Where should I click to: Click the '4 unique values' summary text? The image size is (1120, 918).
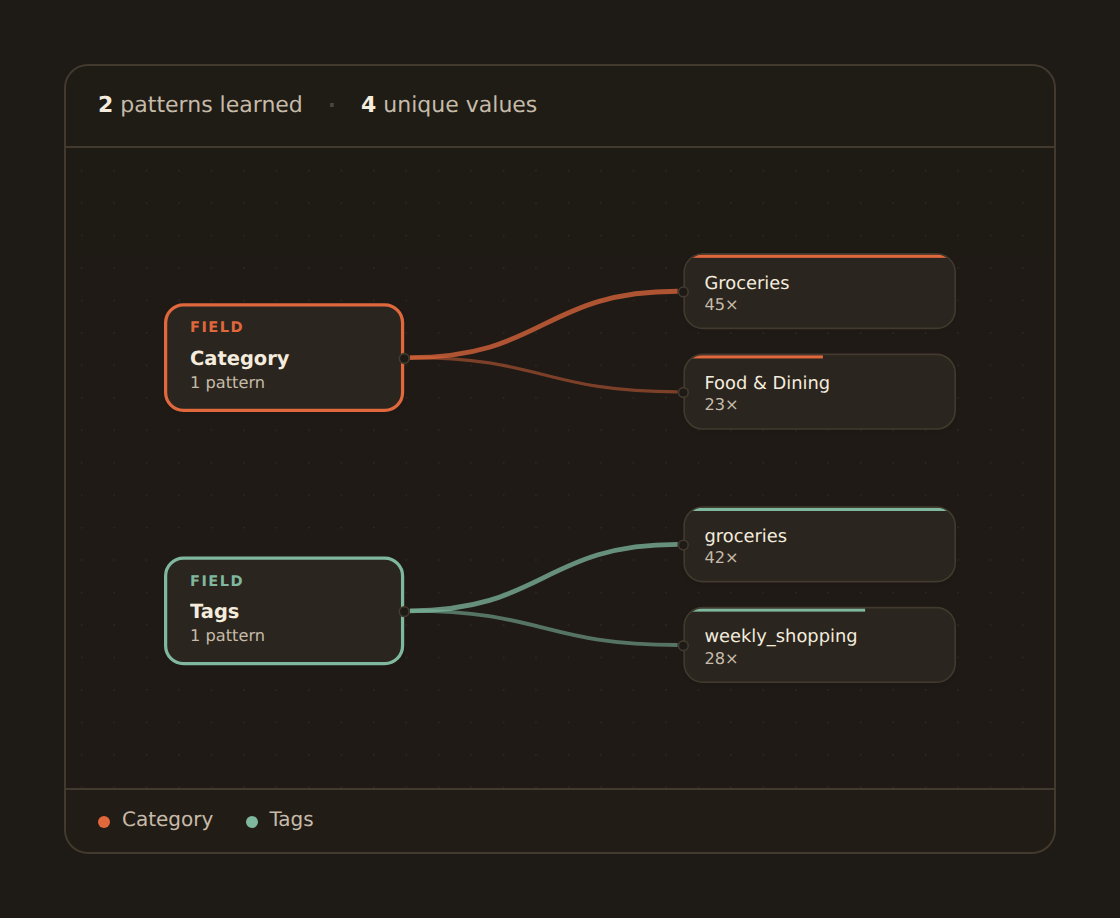[x=449, y=105]
